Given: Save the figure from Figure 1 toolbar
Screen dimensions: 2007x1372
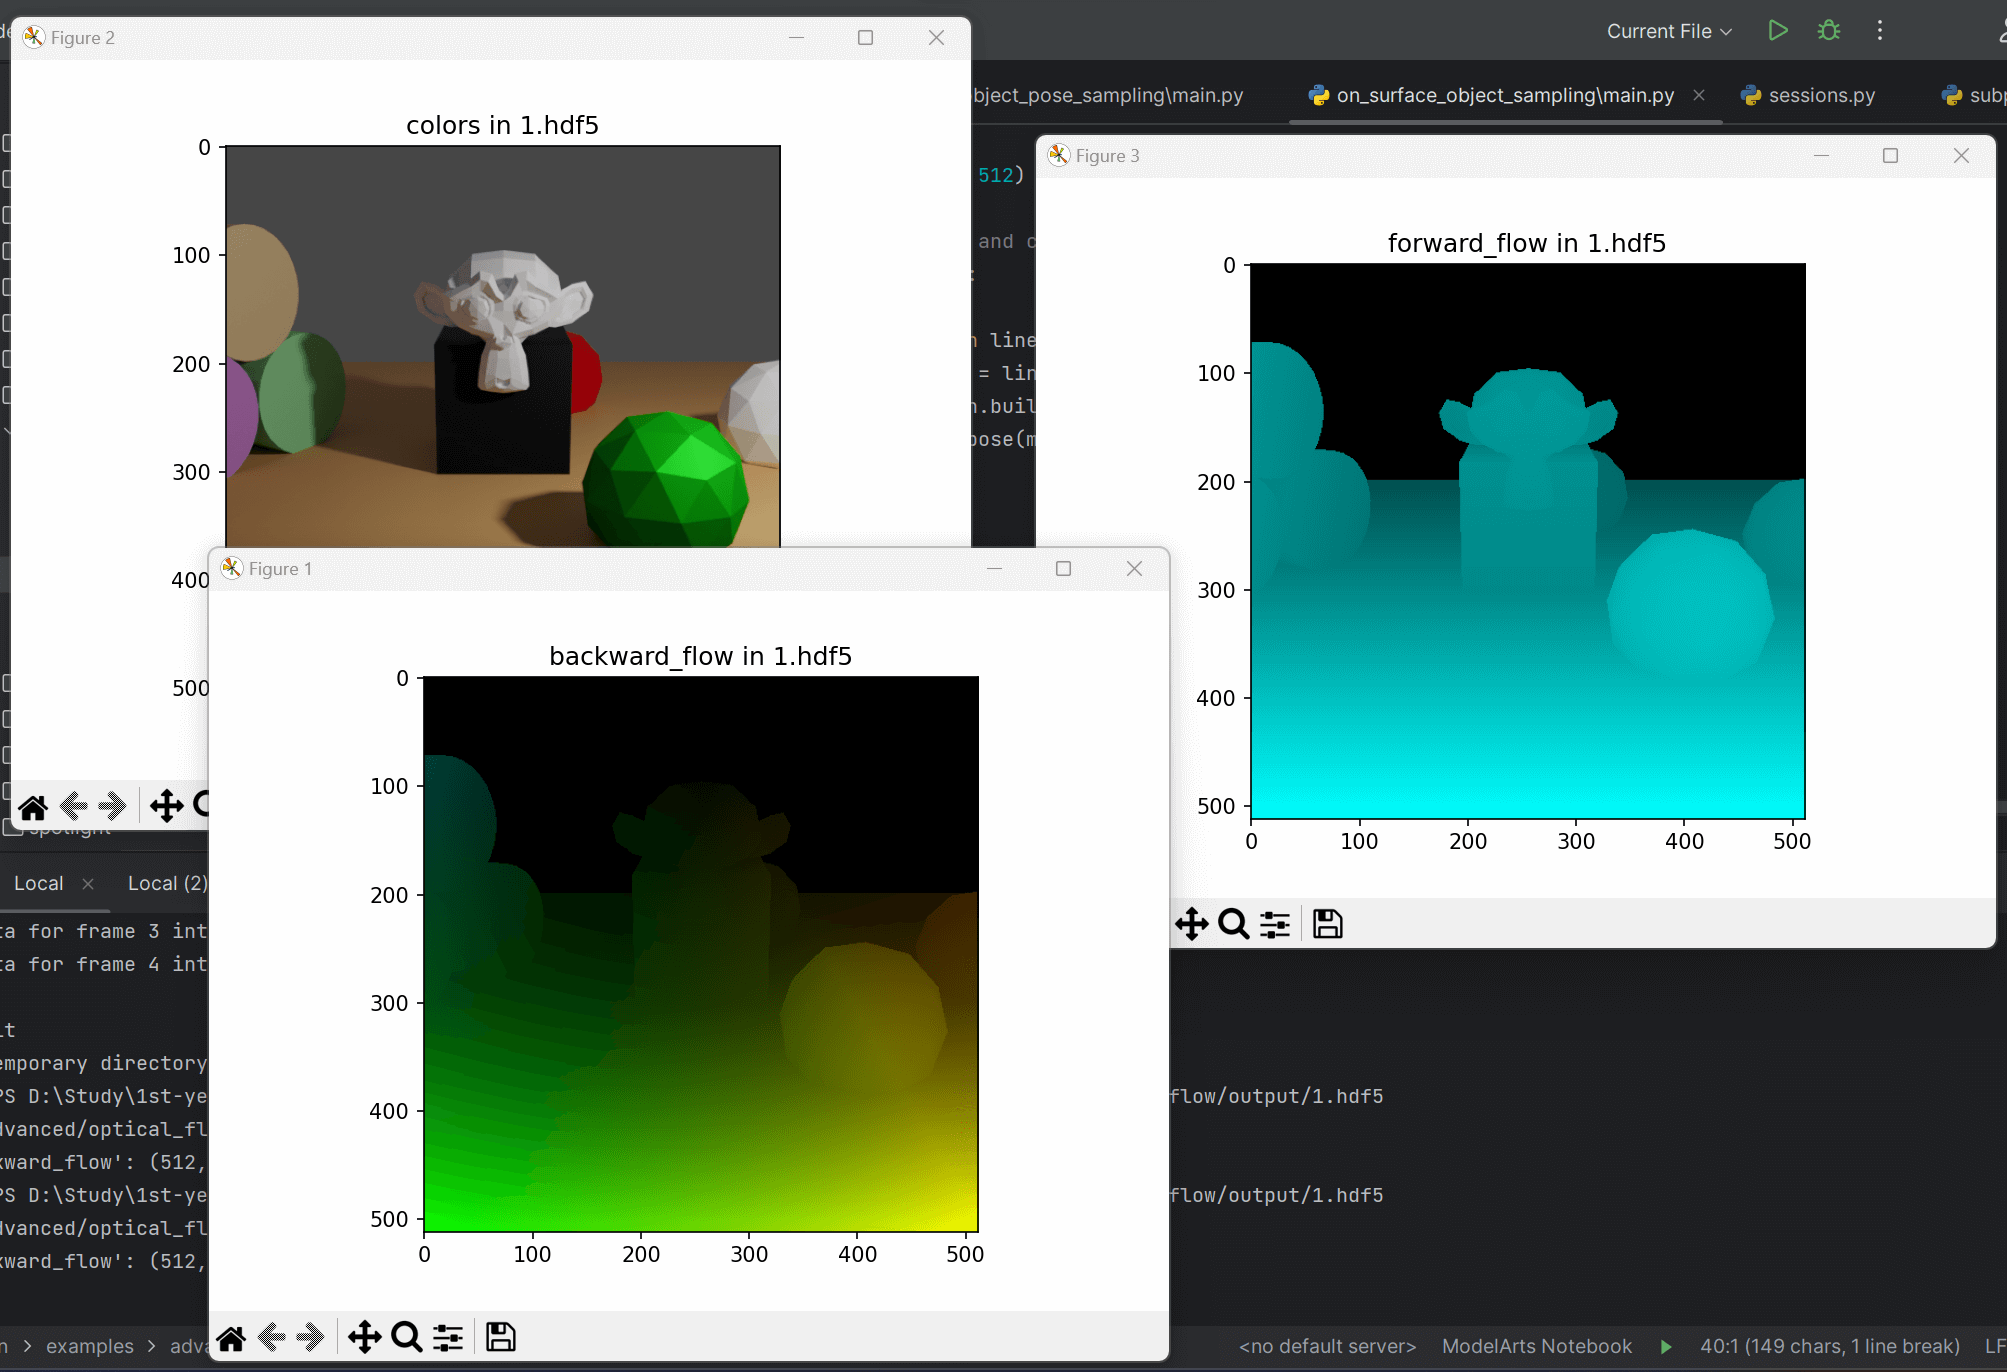Looking at the screenshot, I should pos(501,1337).
